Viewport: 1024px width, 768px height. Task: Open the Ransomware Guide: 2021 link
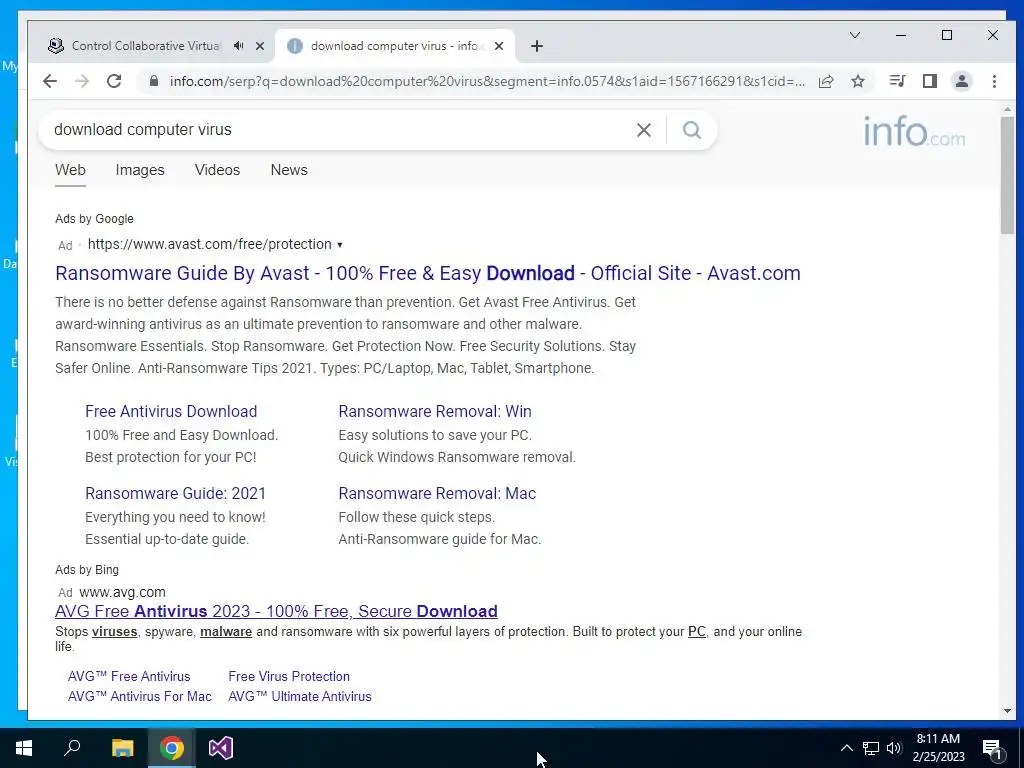pyautogui.click(x=176, y=494)
